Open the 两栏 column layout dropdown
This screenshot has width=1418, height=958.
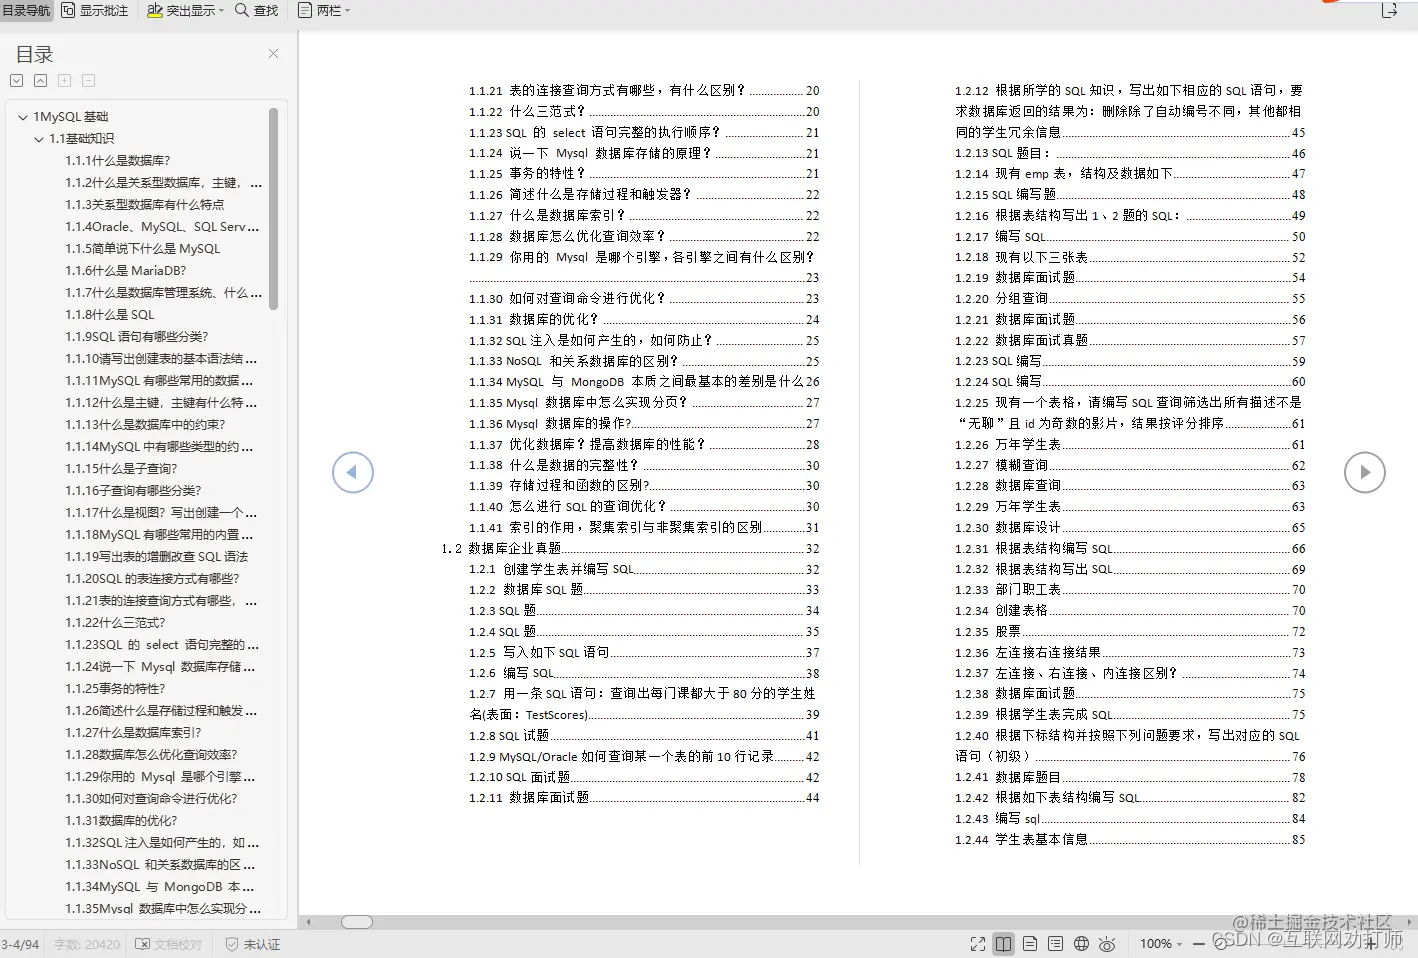325,10
